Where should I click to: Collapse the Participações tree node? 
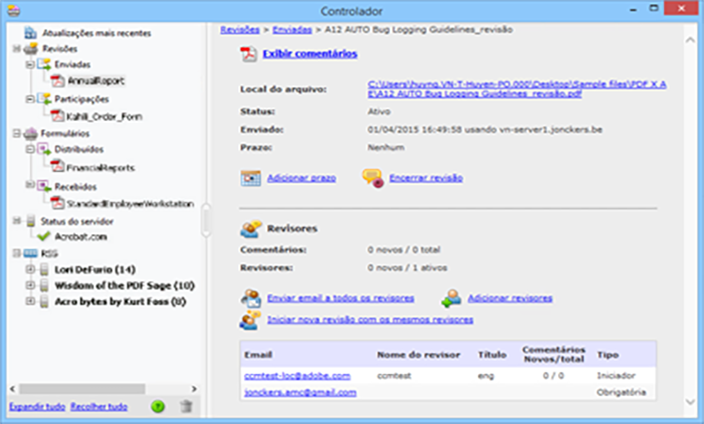click(x=30, y=99)
